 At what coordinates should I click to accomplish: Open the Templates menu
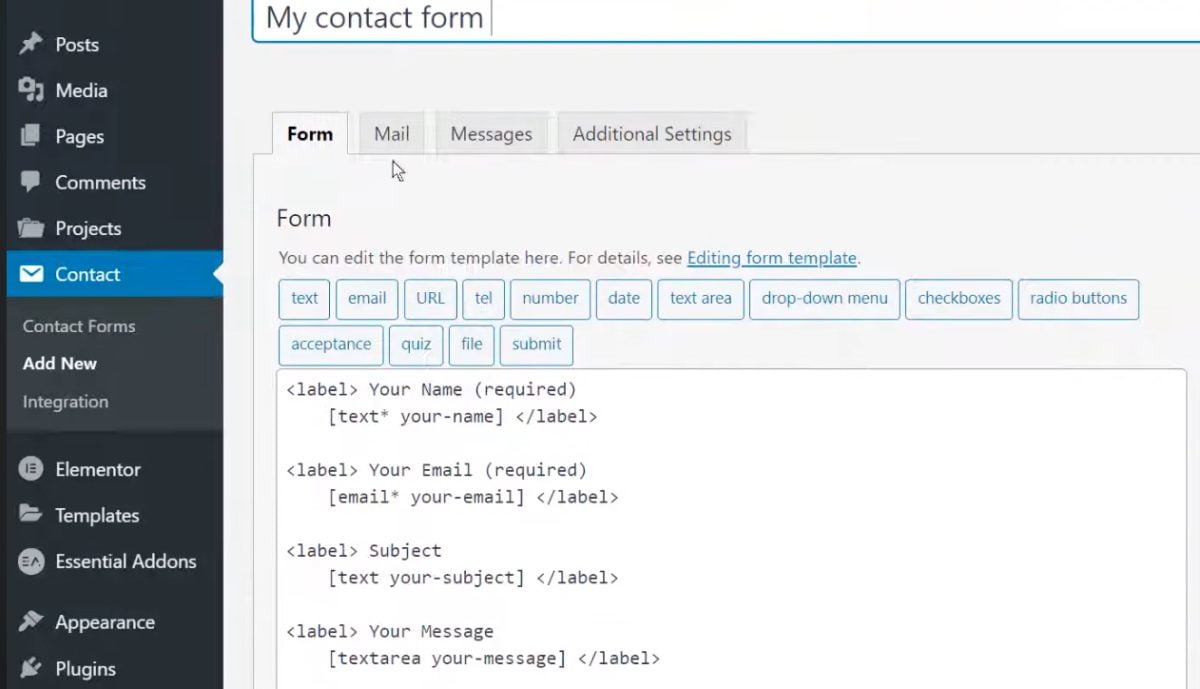tap(97, 515)
